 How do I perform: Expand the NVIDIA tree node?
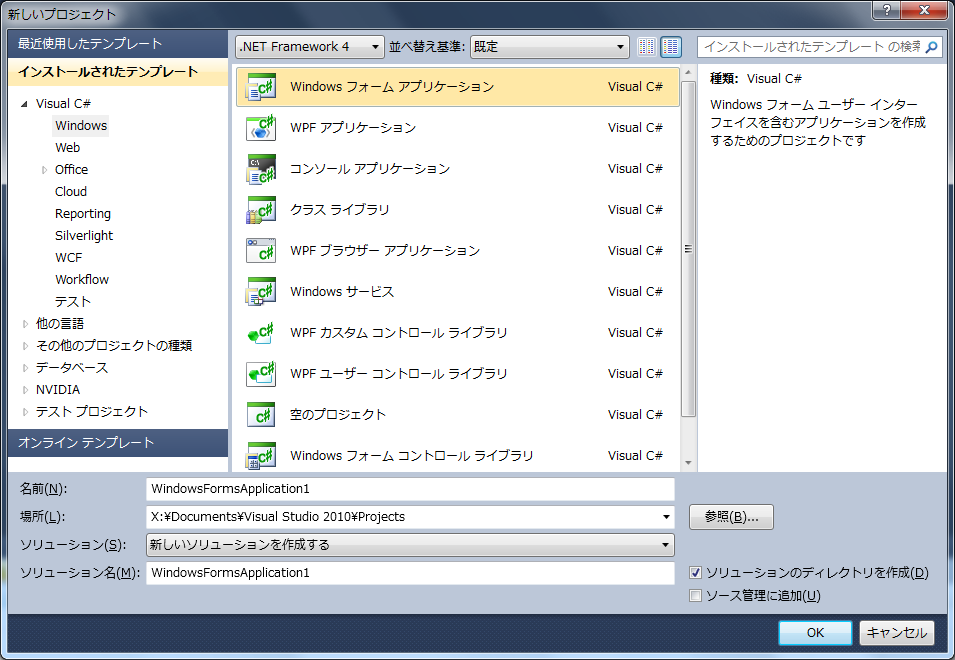[25, 390]
